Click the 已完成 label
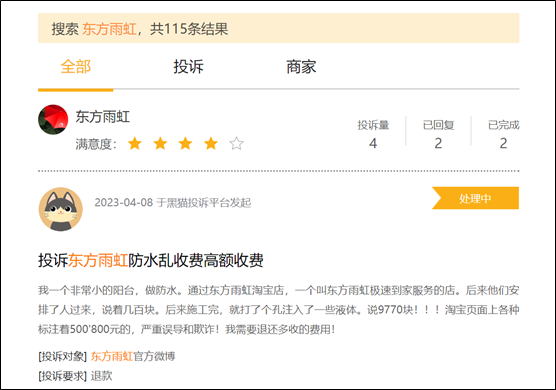556x390 pixels. 504,125
